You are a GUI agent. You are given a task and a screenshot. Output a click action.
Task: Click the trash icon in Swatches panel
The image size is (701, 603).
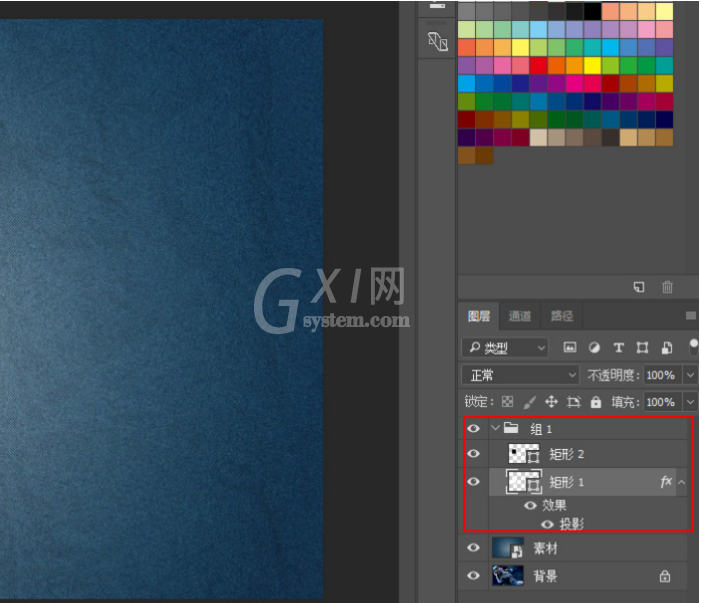click(667, 287)
